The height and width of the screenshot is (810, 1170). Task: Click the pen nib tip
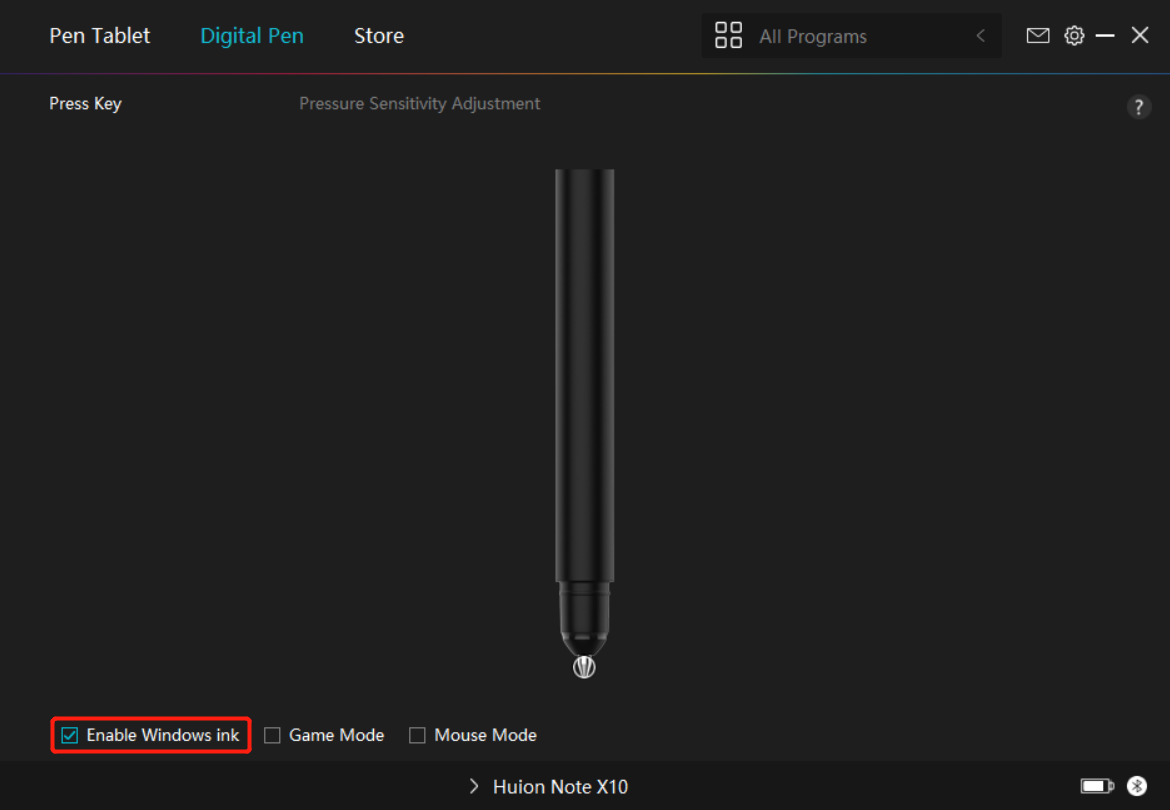[x=585, y=666]
